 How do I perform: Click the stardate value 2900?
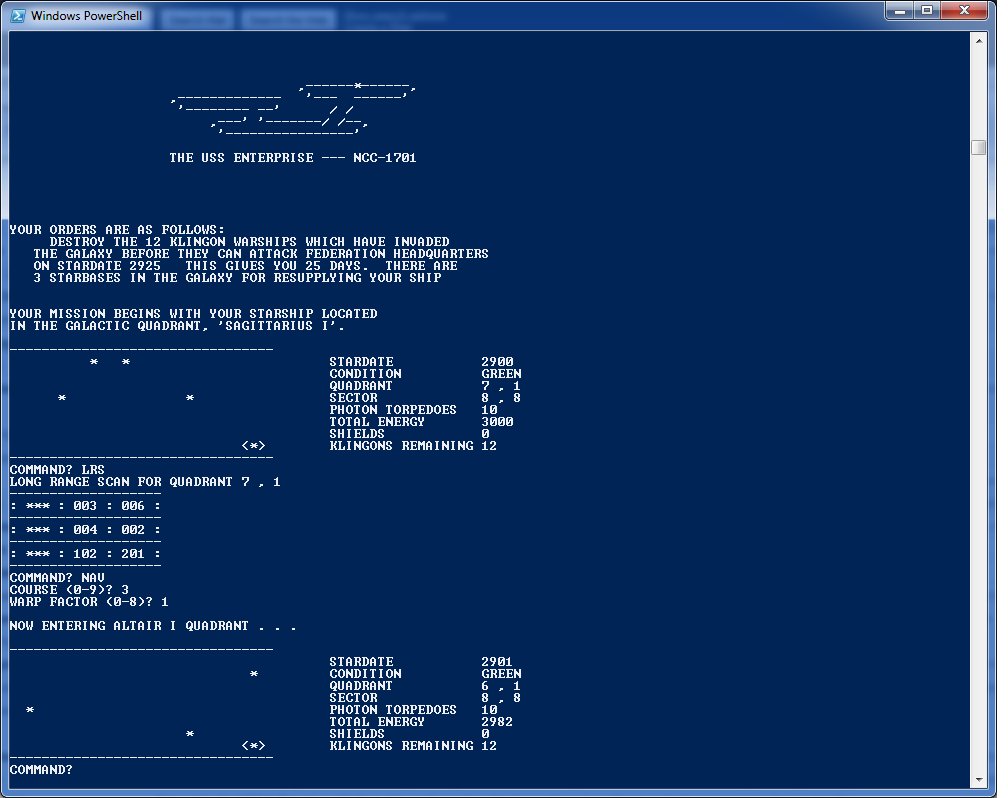coord(497,362)
